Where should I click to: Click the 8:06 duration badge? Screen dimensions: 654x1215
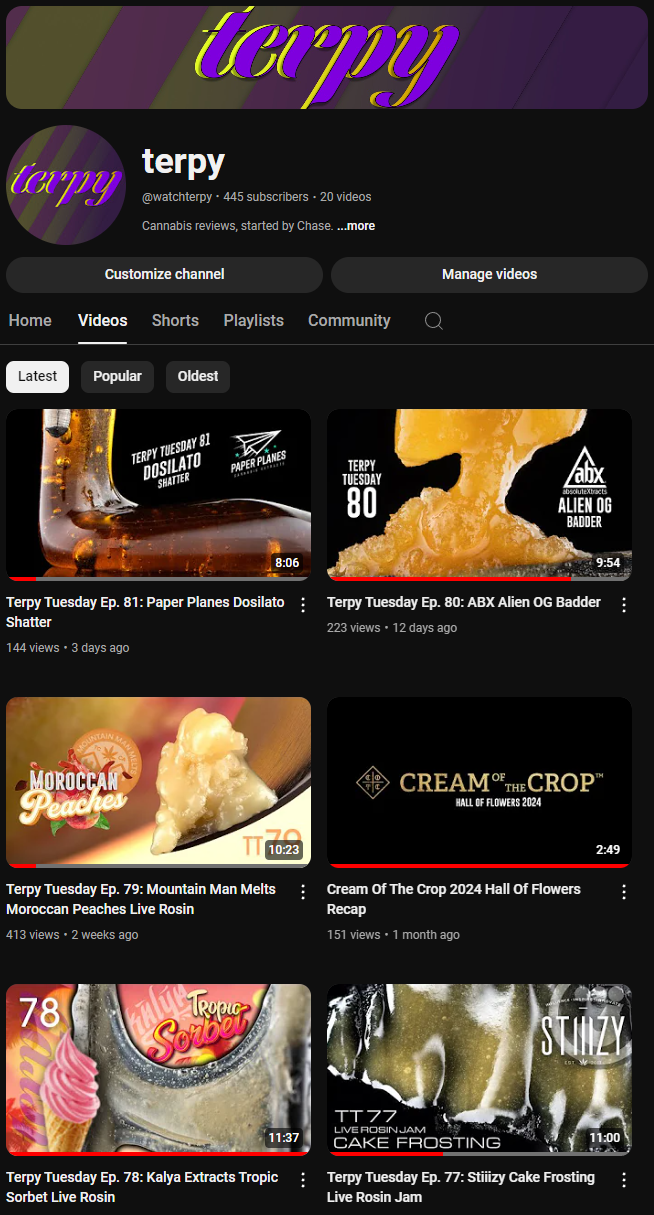[287, 563]
